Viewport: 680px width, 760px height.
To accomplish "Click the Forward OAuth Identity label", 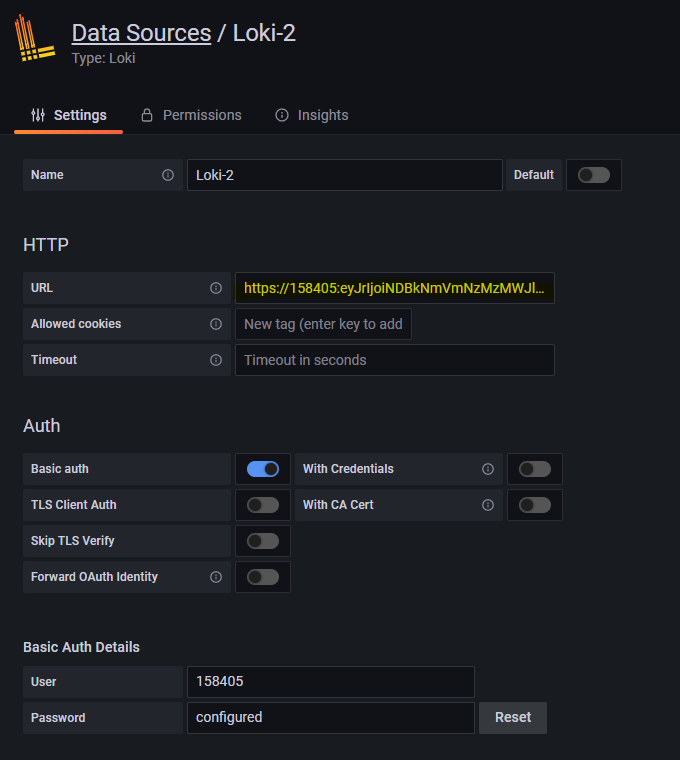I will click(x=95, y=577).
